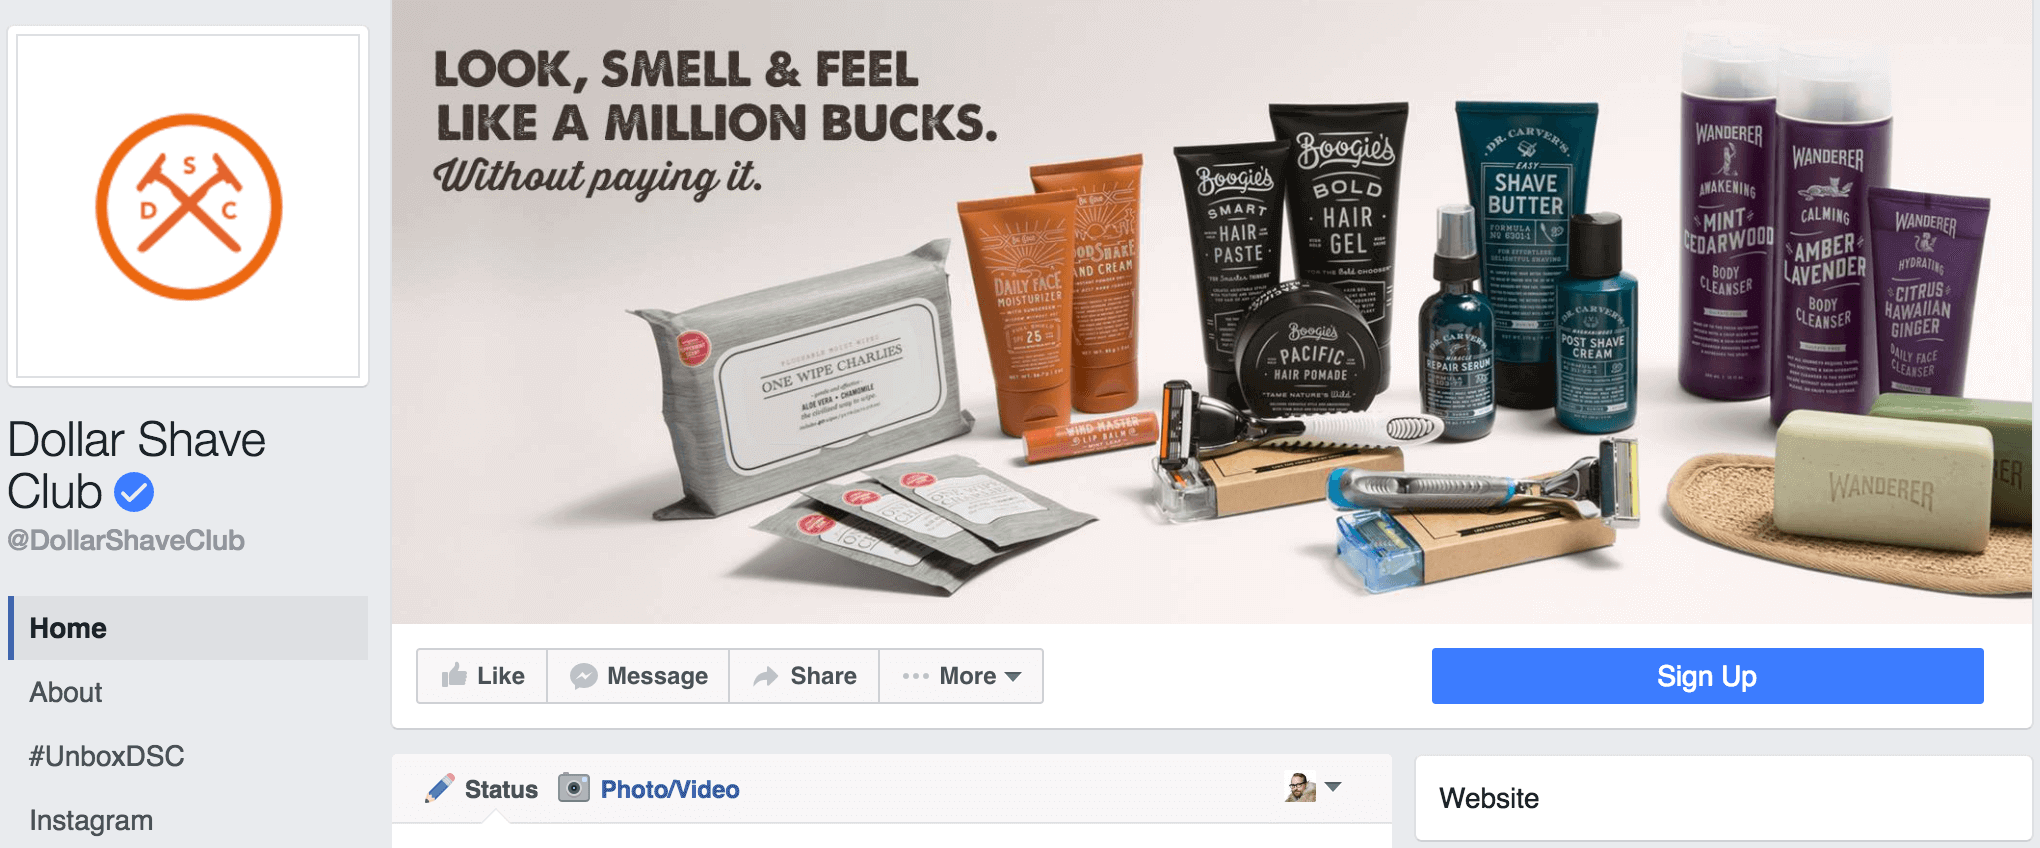This screenshot has width=2040, height=848.
Task: Click the blue Sign Up button
Action: tap(1707, 676)
